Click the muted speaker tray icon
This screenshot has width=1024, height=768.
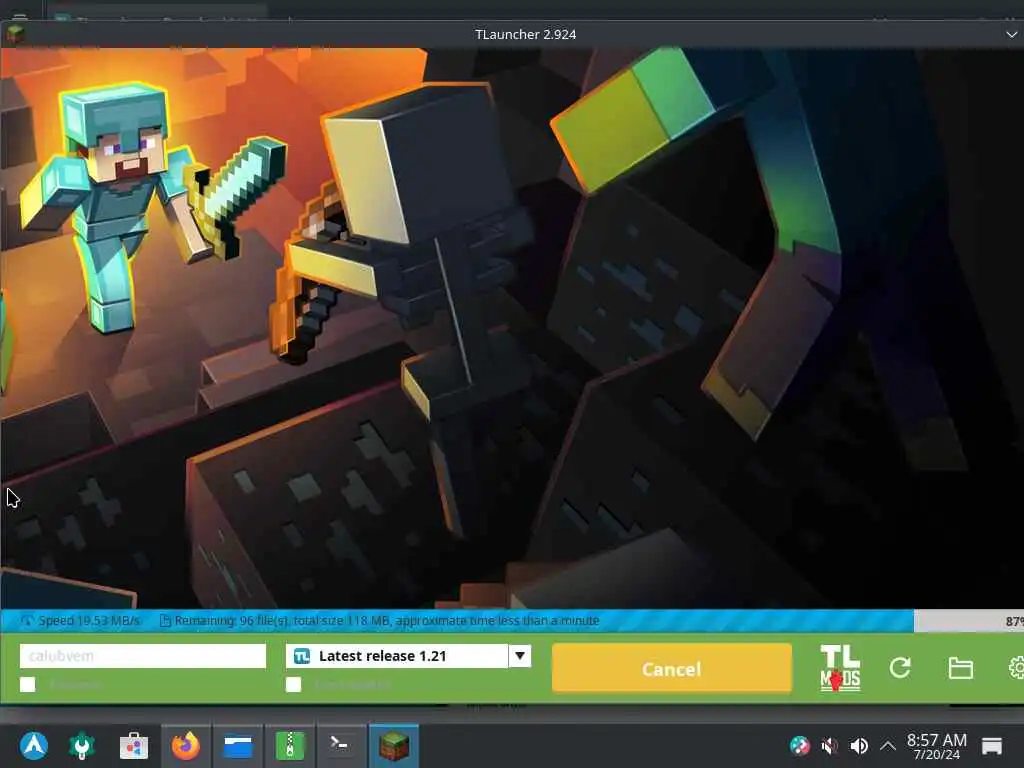point(829,745)
